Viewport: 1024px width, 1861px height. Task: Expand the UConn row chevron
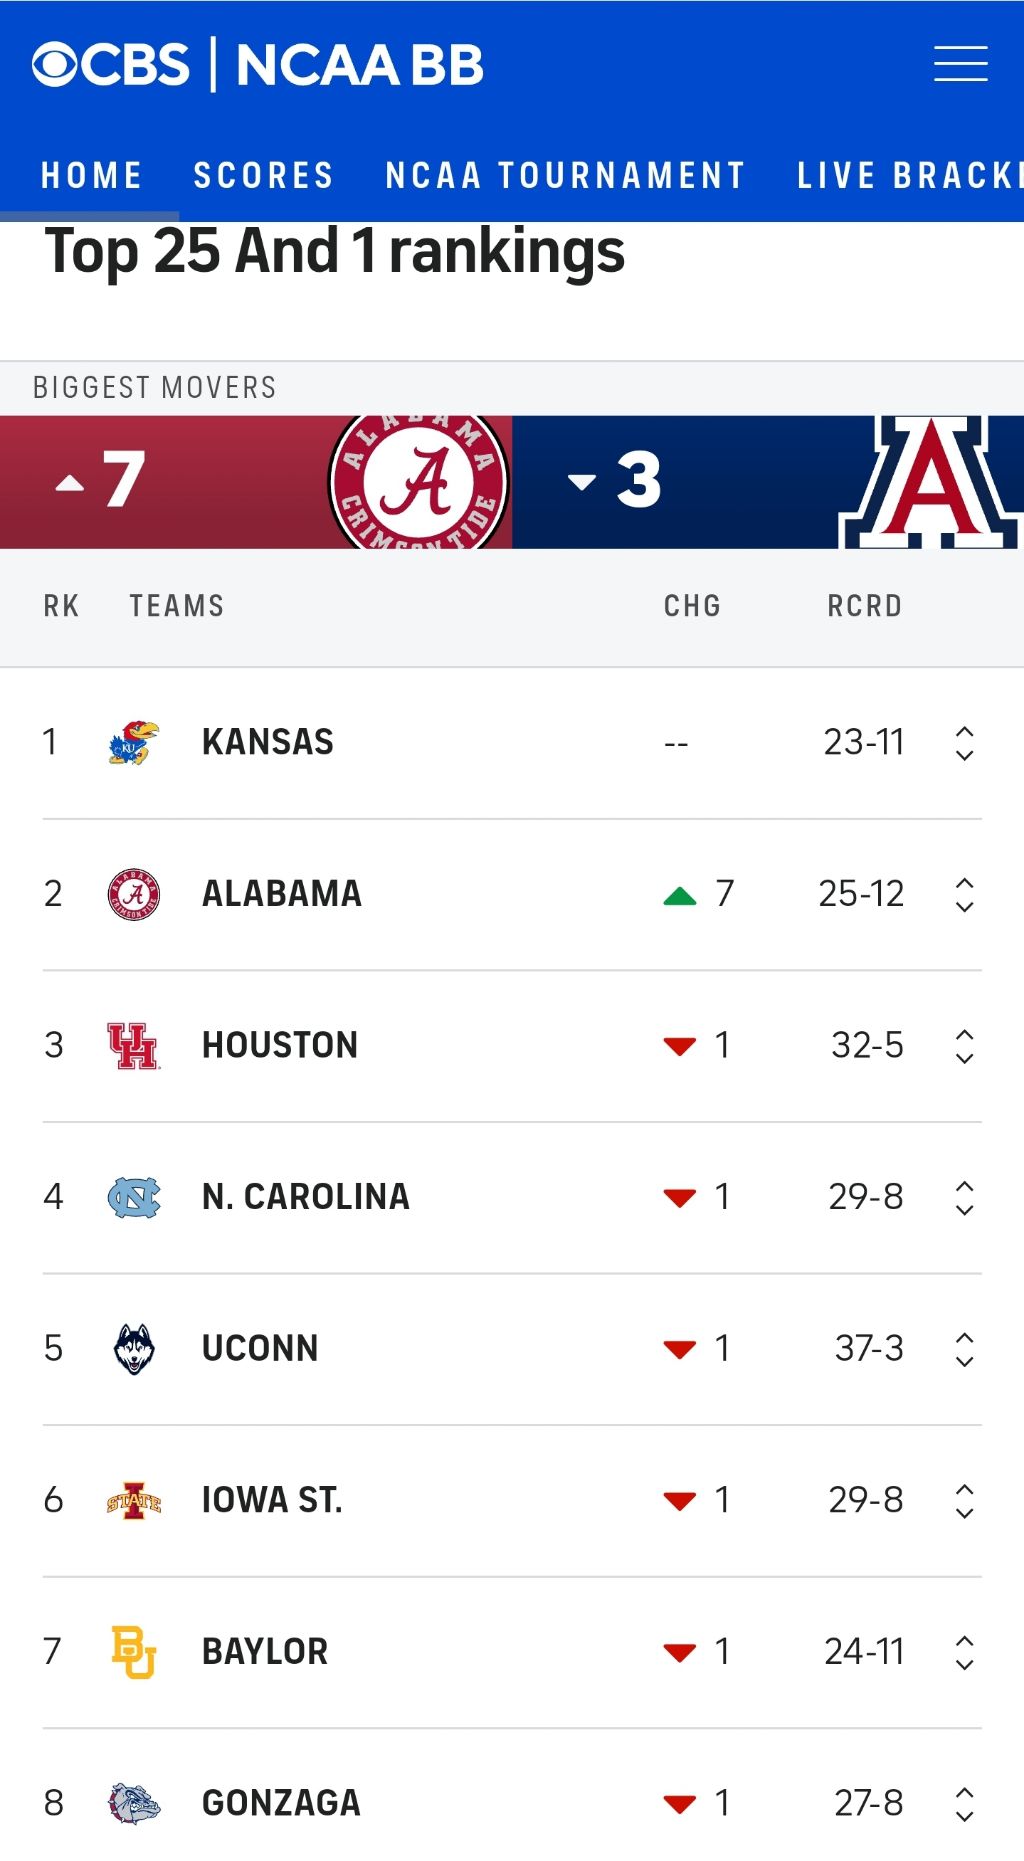coord(964,1349)
